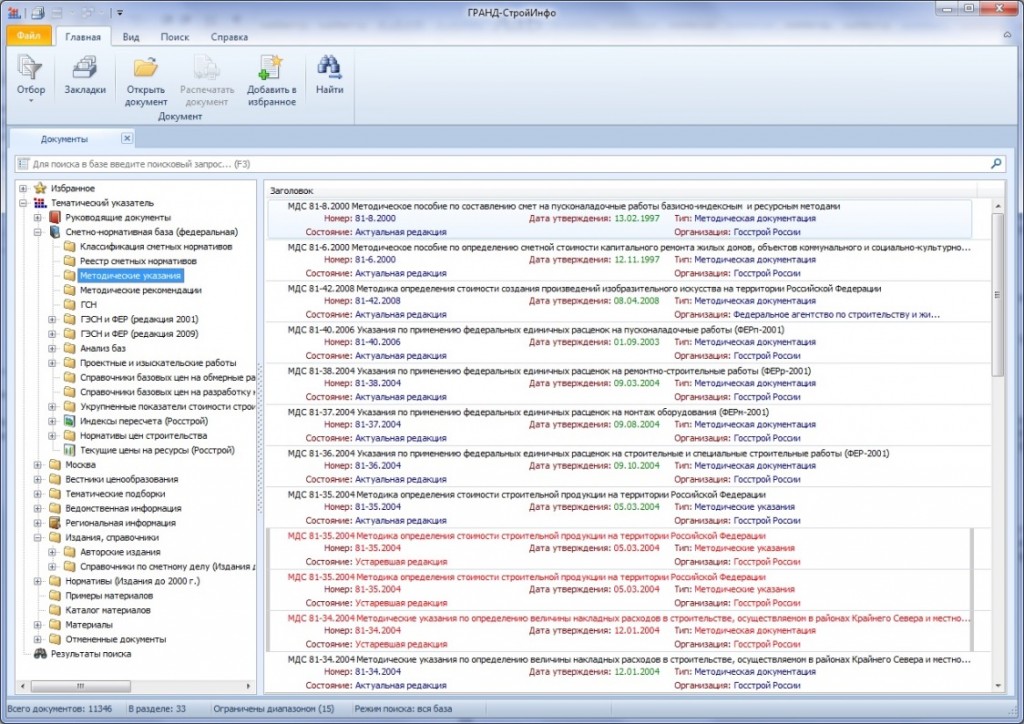Select the МДС 81-36.2004 document row

pos(620,465)
